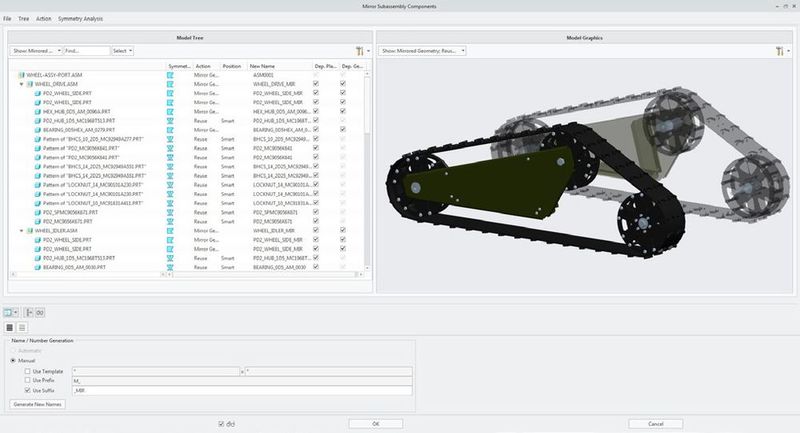The height and width of the screenshot is (433, 800).
Task: Open Model Tree settings tool icon
Action: [359, 50]
